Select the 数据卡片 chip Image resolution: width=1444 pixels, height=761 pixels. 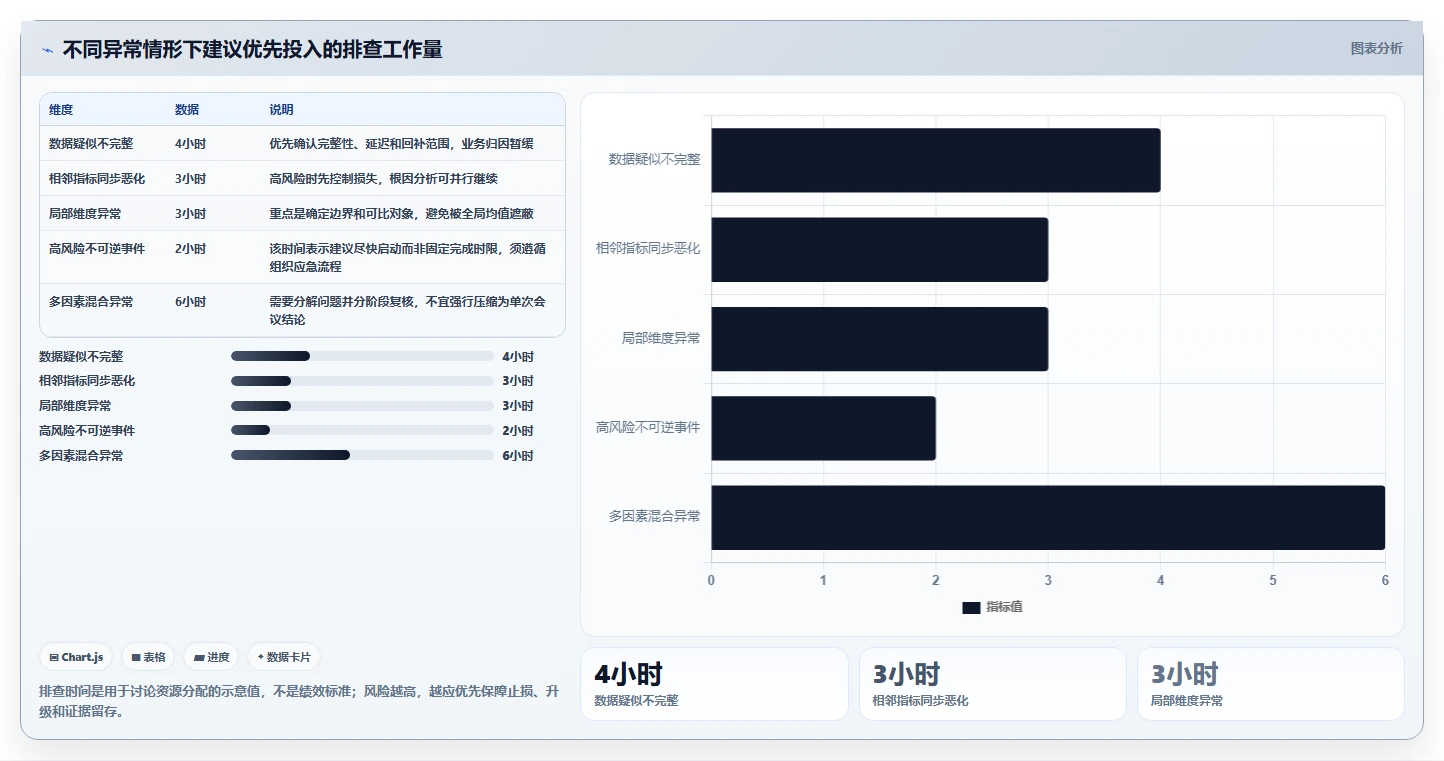[284, 657]
